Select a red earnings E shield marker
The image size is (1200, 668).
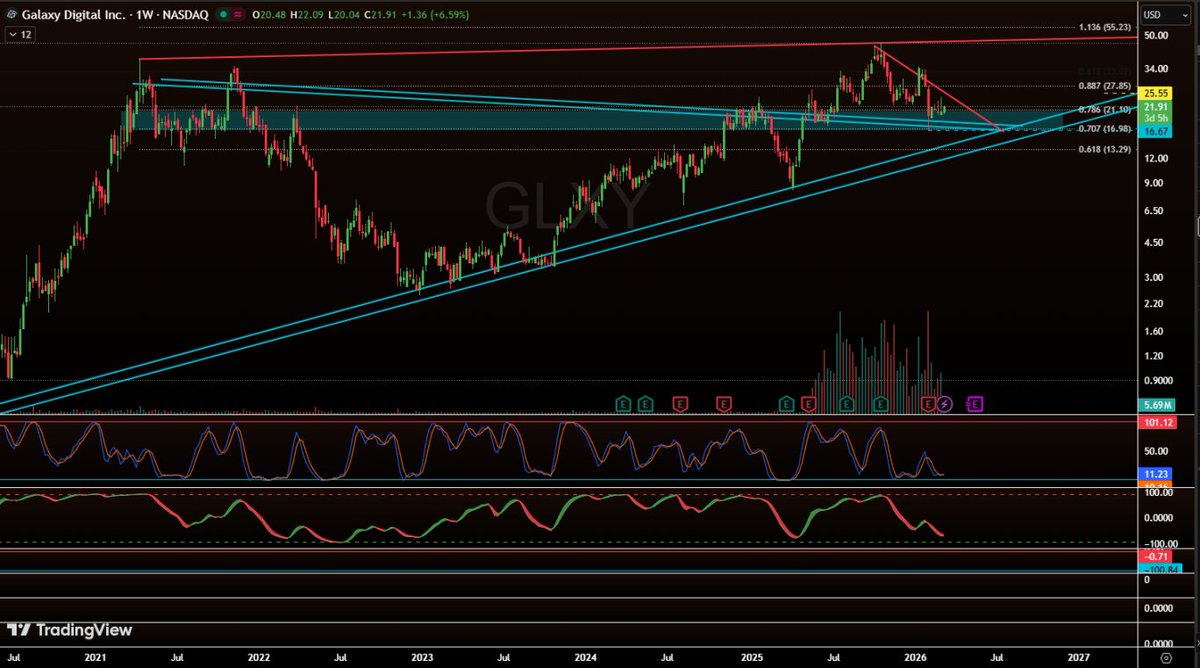(680, 404)
